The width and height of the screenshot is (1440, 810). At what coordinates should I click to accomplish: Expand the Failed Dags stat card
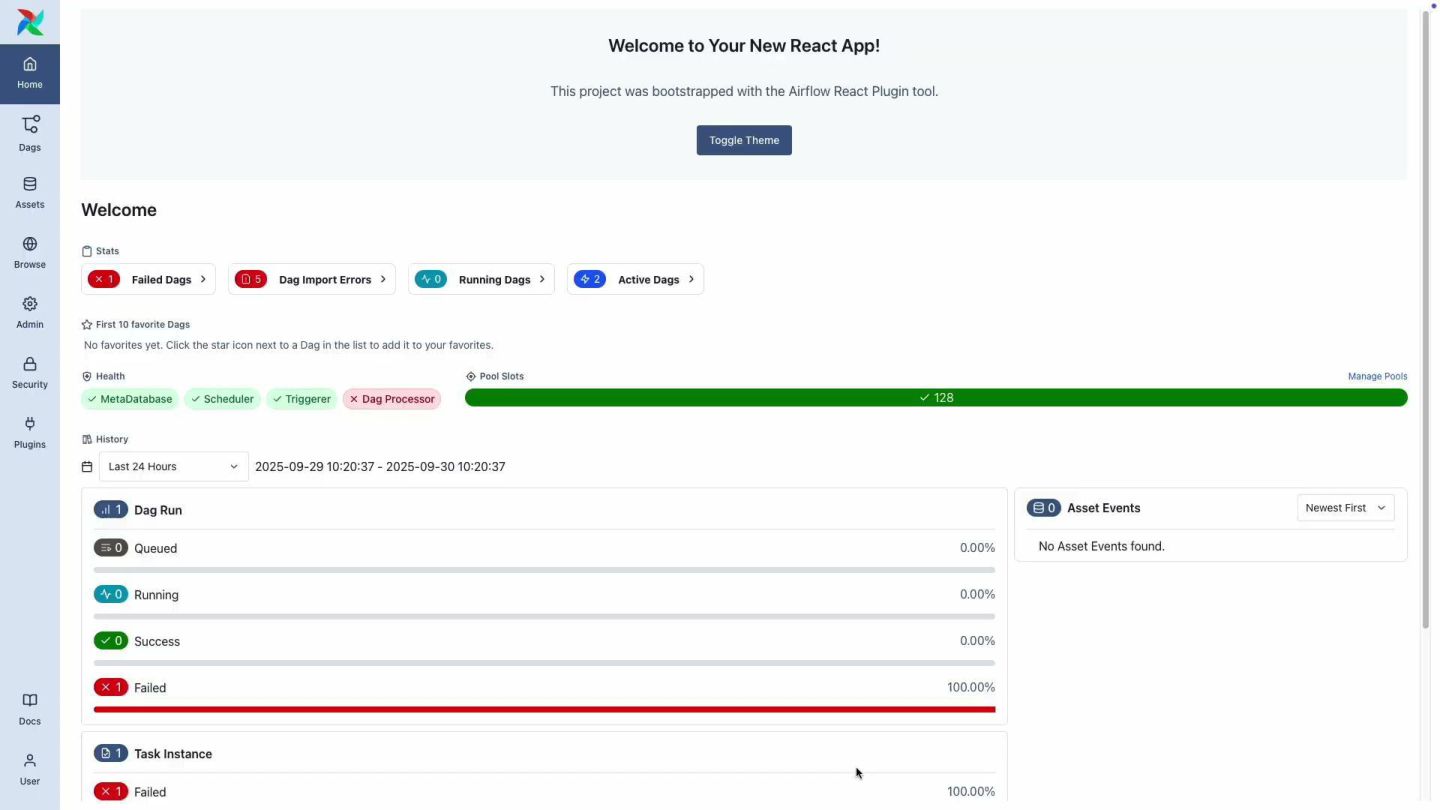[x=148, y=280]
